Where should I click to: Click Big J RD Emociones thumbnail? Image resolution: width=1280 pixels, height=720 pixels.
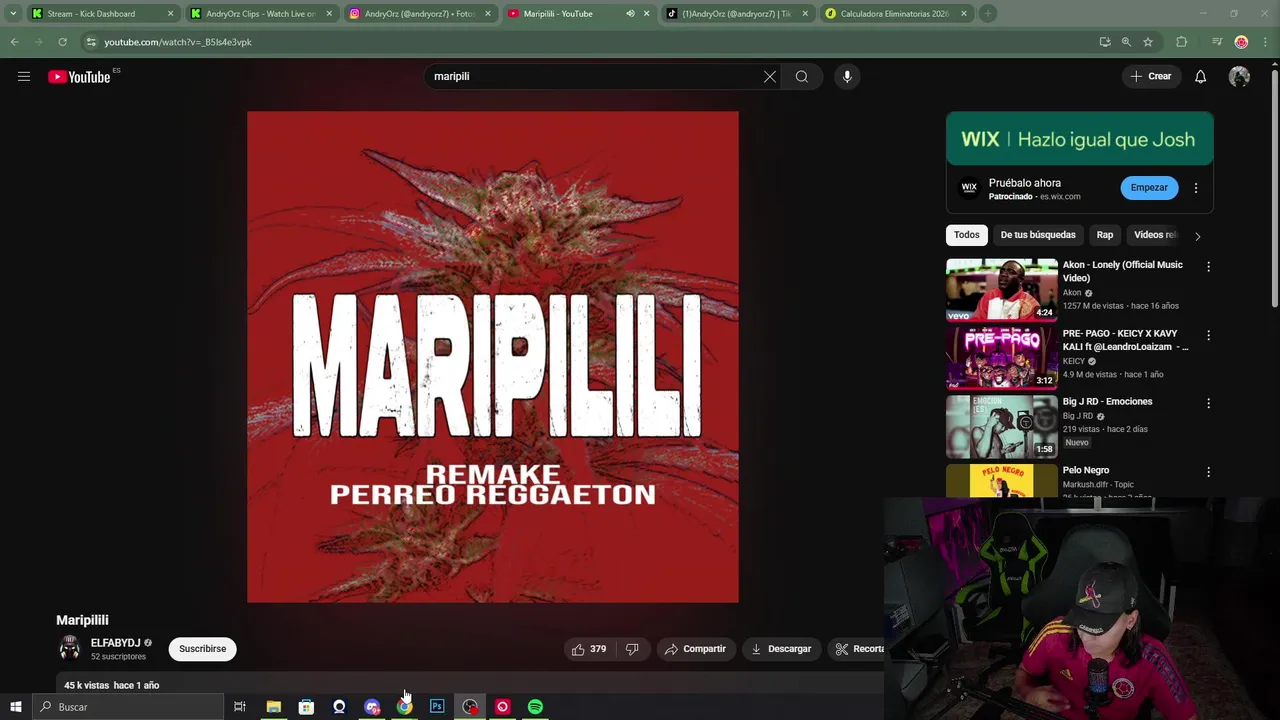(1002, 426)
